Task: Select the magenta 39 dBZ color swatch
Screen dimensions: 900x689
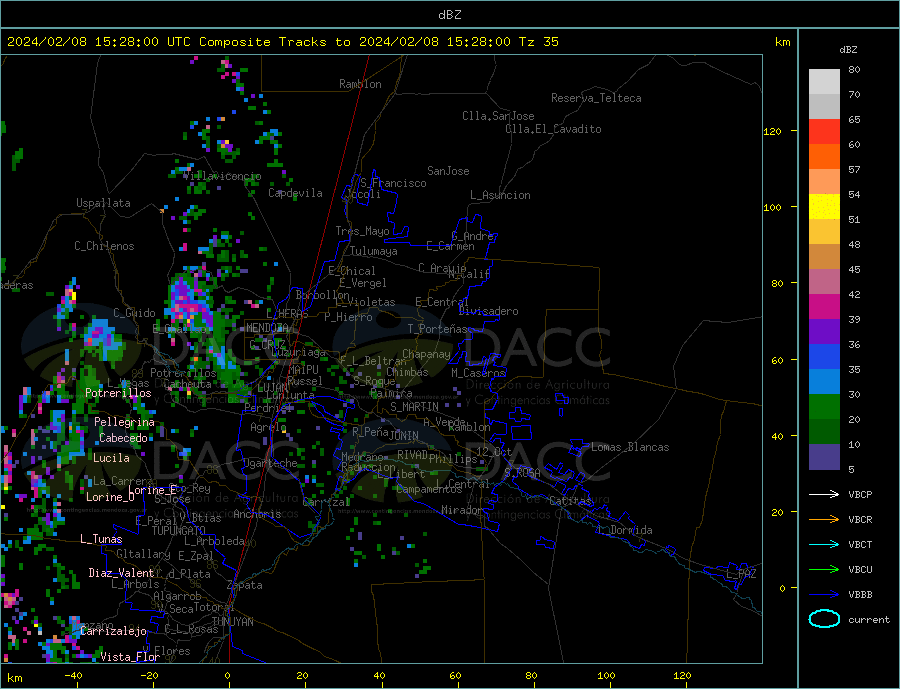Action: pyautogui.click(x=824, y=307)
